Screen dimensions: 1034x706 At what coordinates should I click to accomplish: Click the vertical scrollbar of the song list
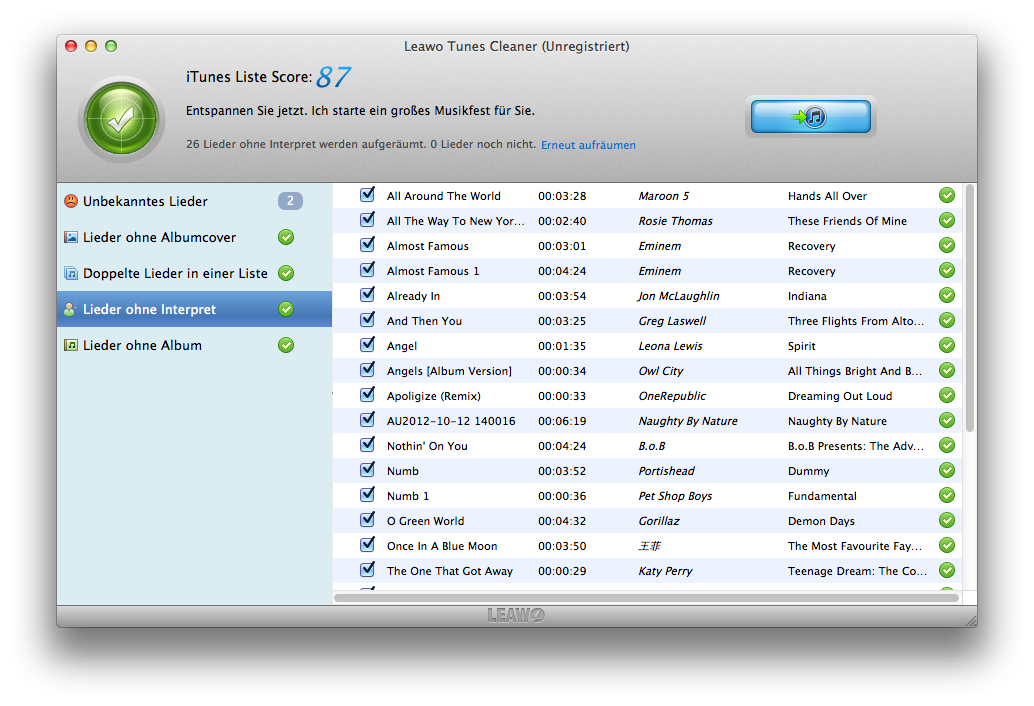click(969, 310)
